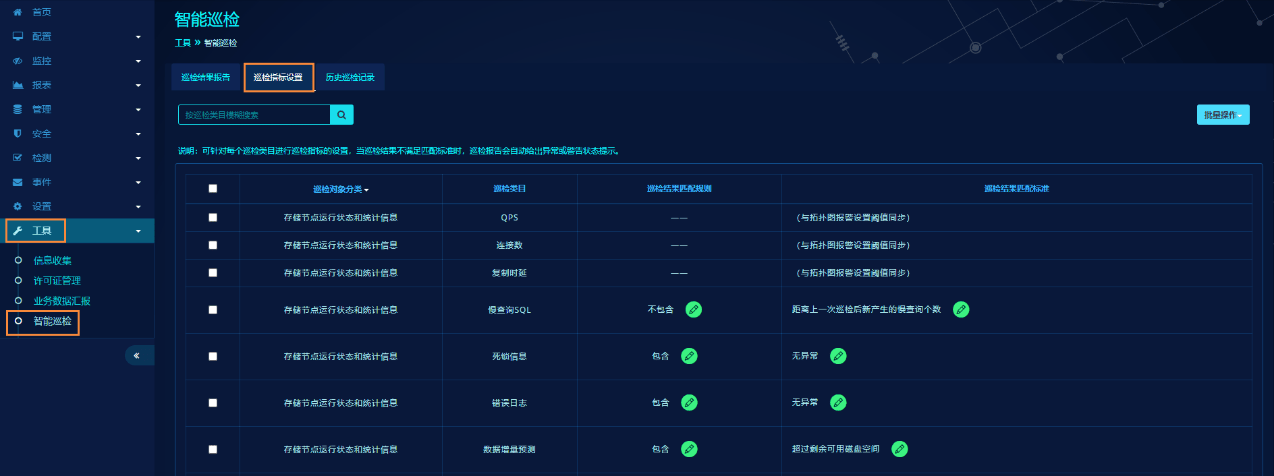Check the QPS row checkbox

[212, 217]
